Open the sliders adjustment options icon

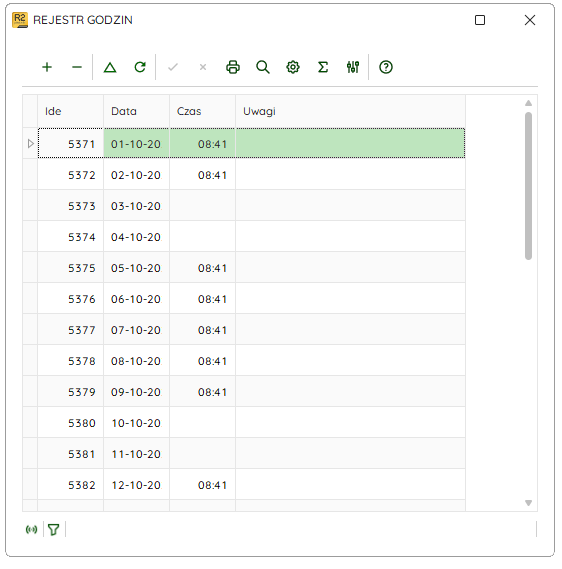pos(353,67)
